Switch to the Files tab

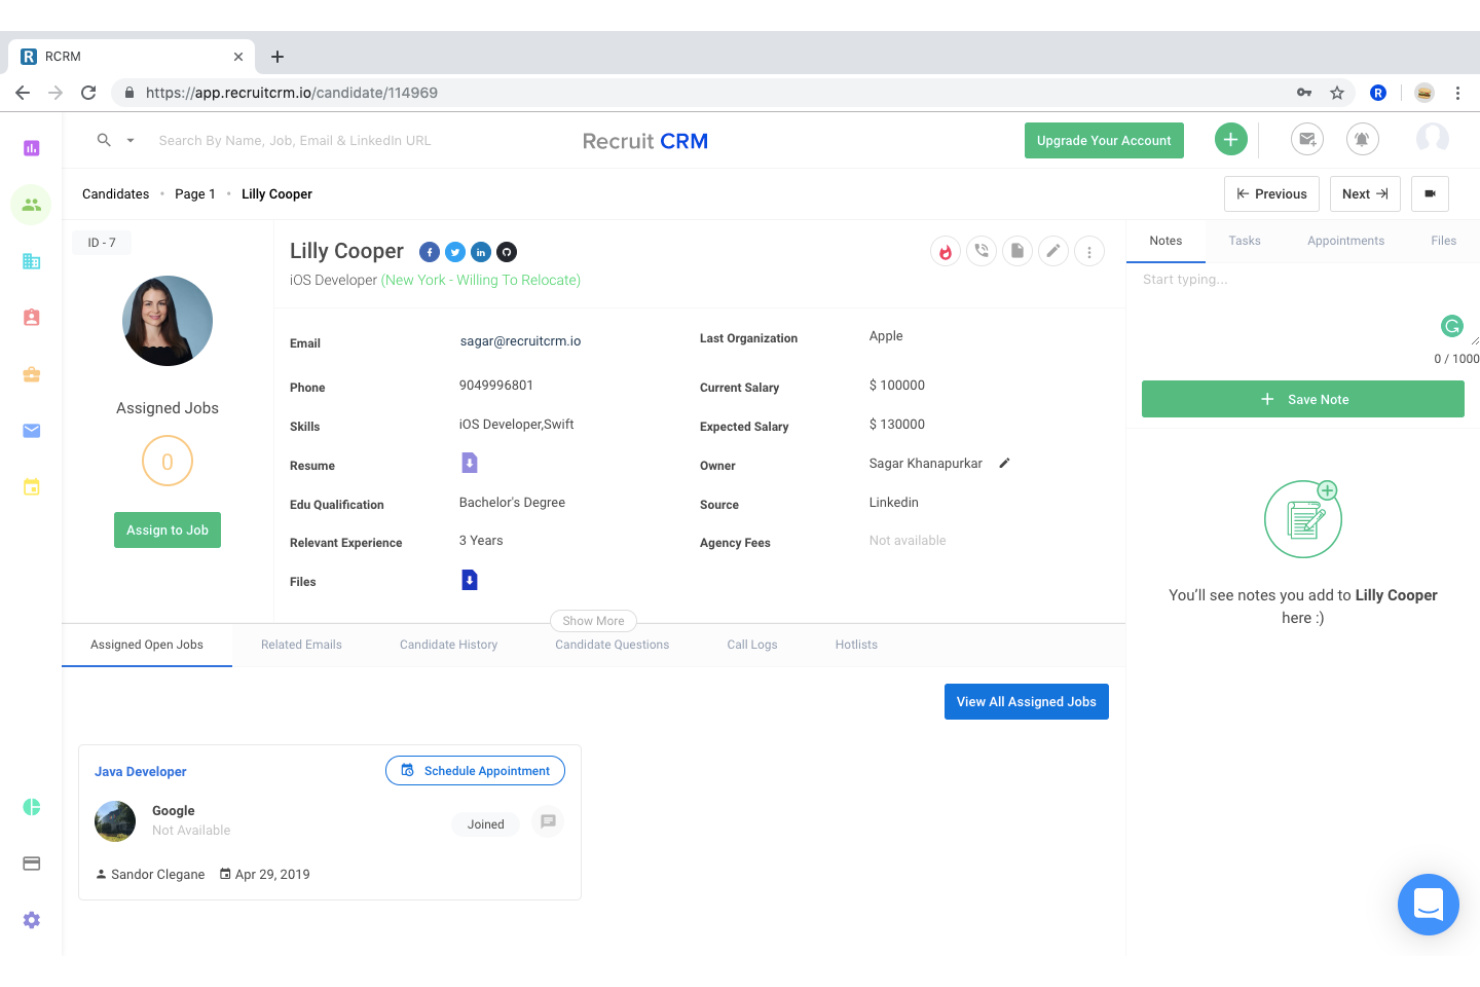point(1443,241)
